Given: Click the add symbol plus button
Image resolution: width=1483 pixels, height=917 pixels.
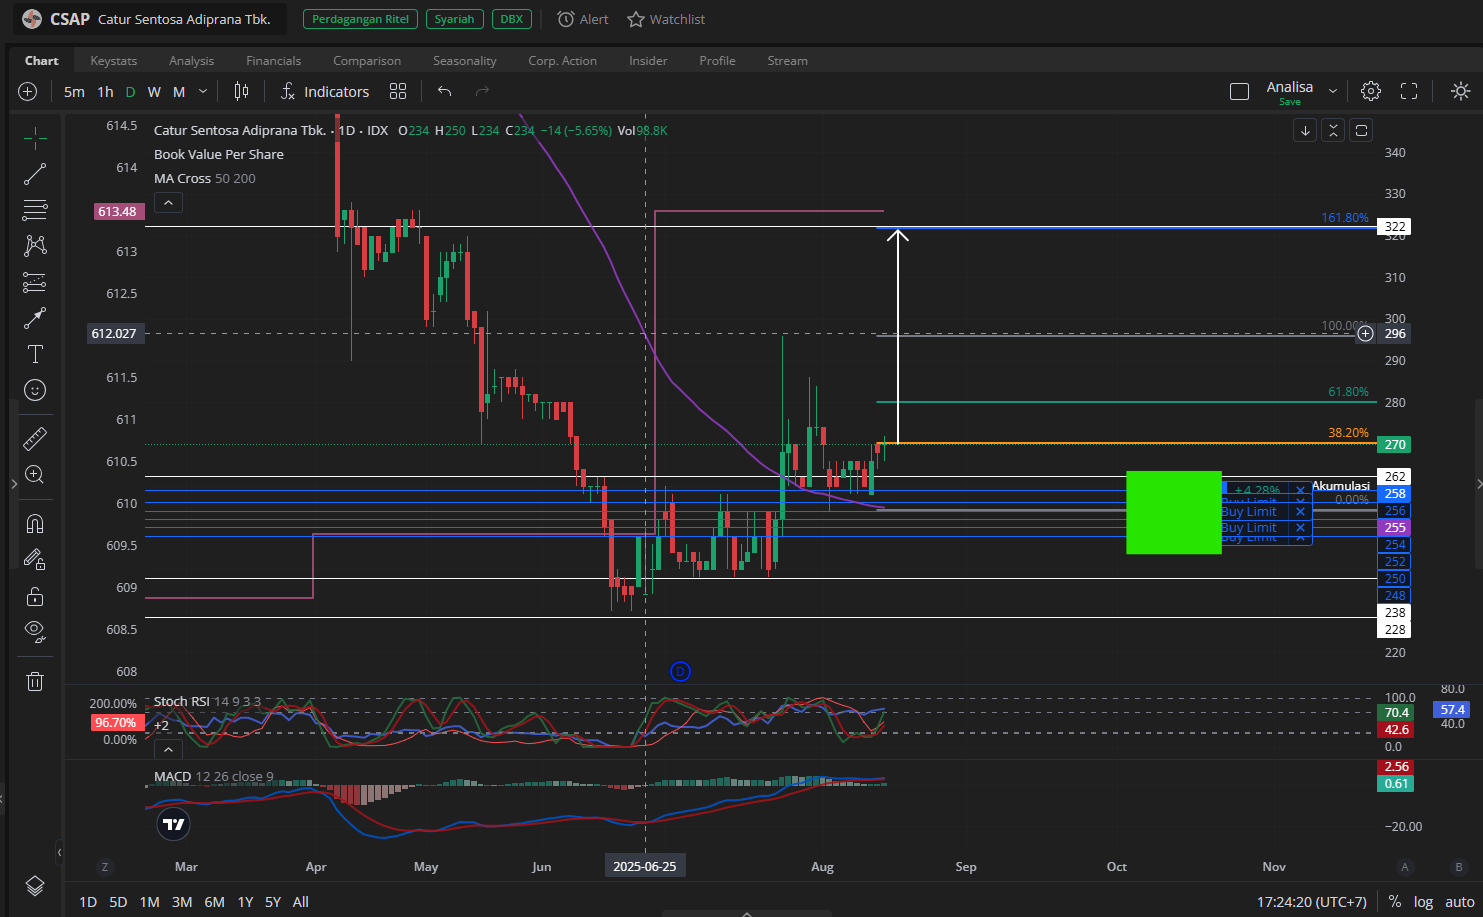Looking at the screenshot, I should (28, 91).
